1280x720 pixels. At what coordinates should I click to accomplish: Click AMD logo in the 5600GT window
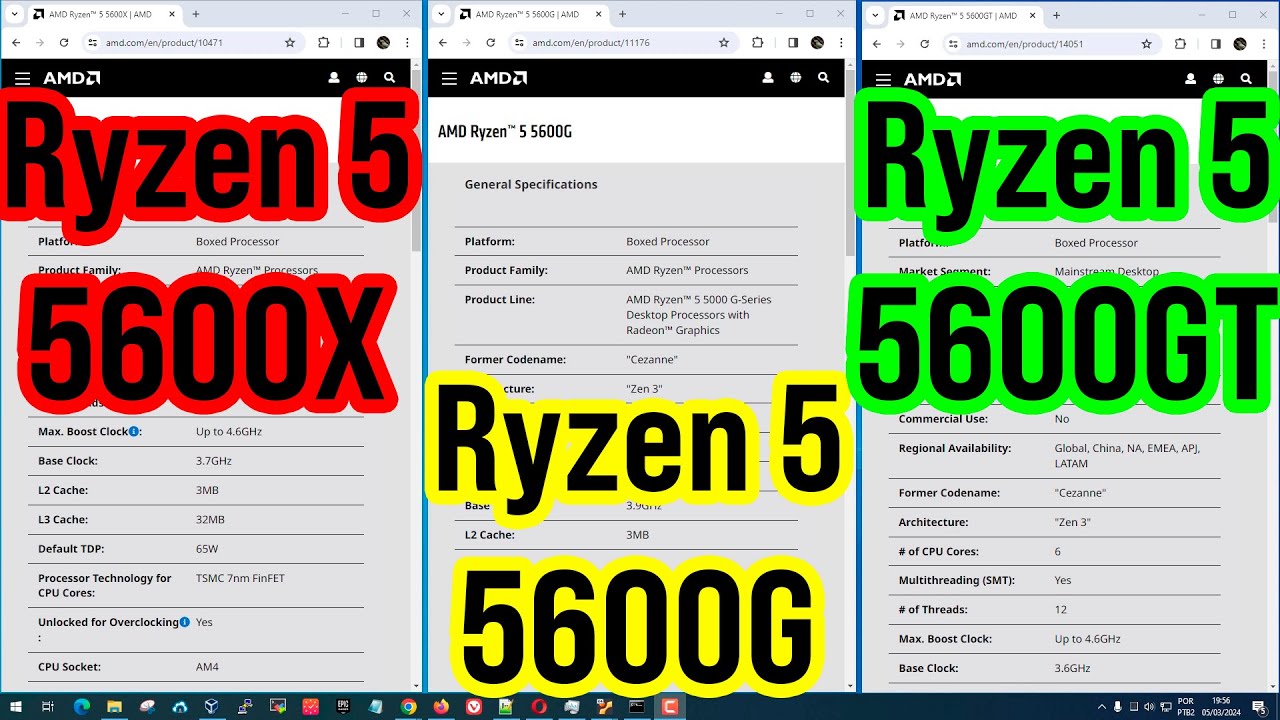click(932, 79)
